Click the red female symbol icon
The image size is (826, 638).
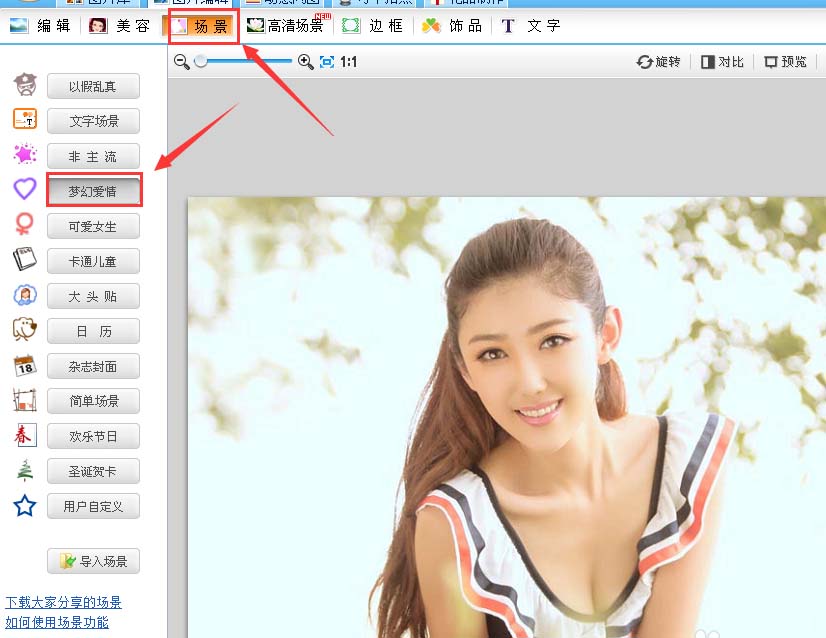pos(24,224)
